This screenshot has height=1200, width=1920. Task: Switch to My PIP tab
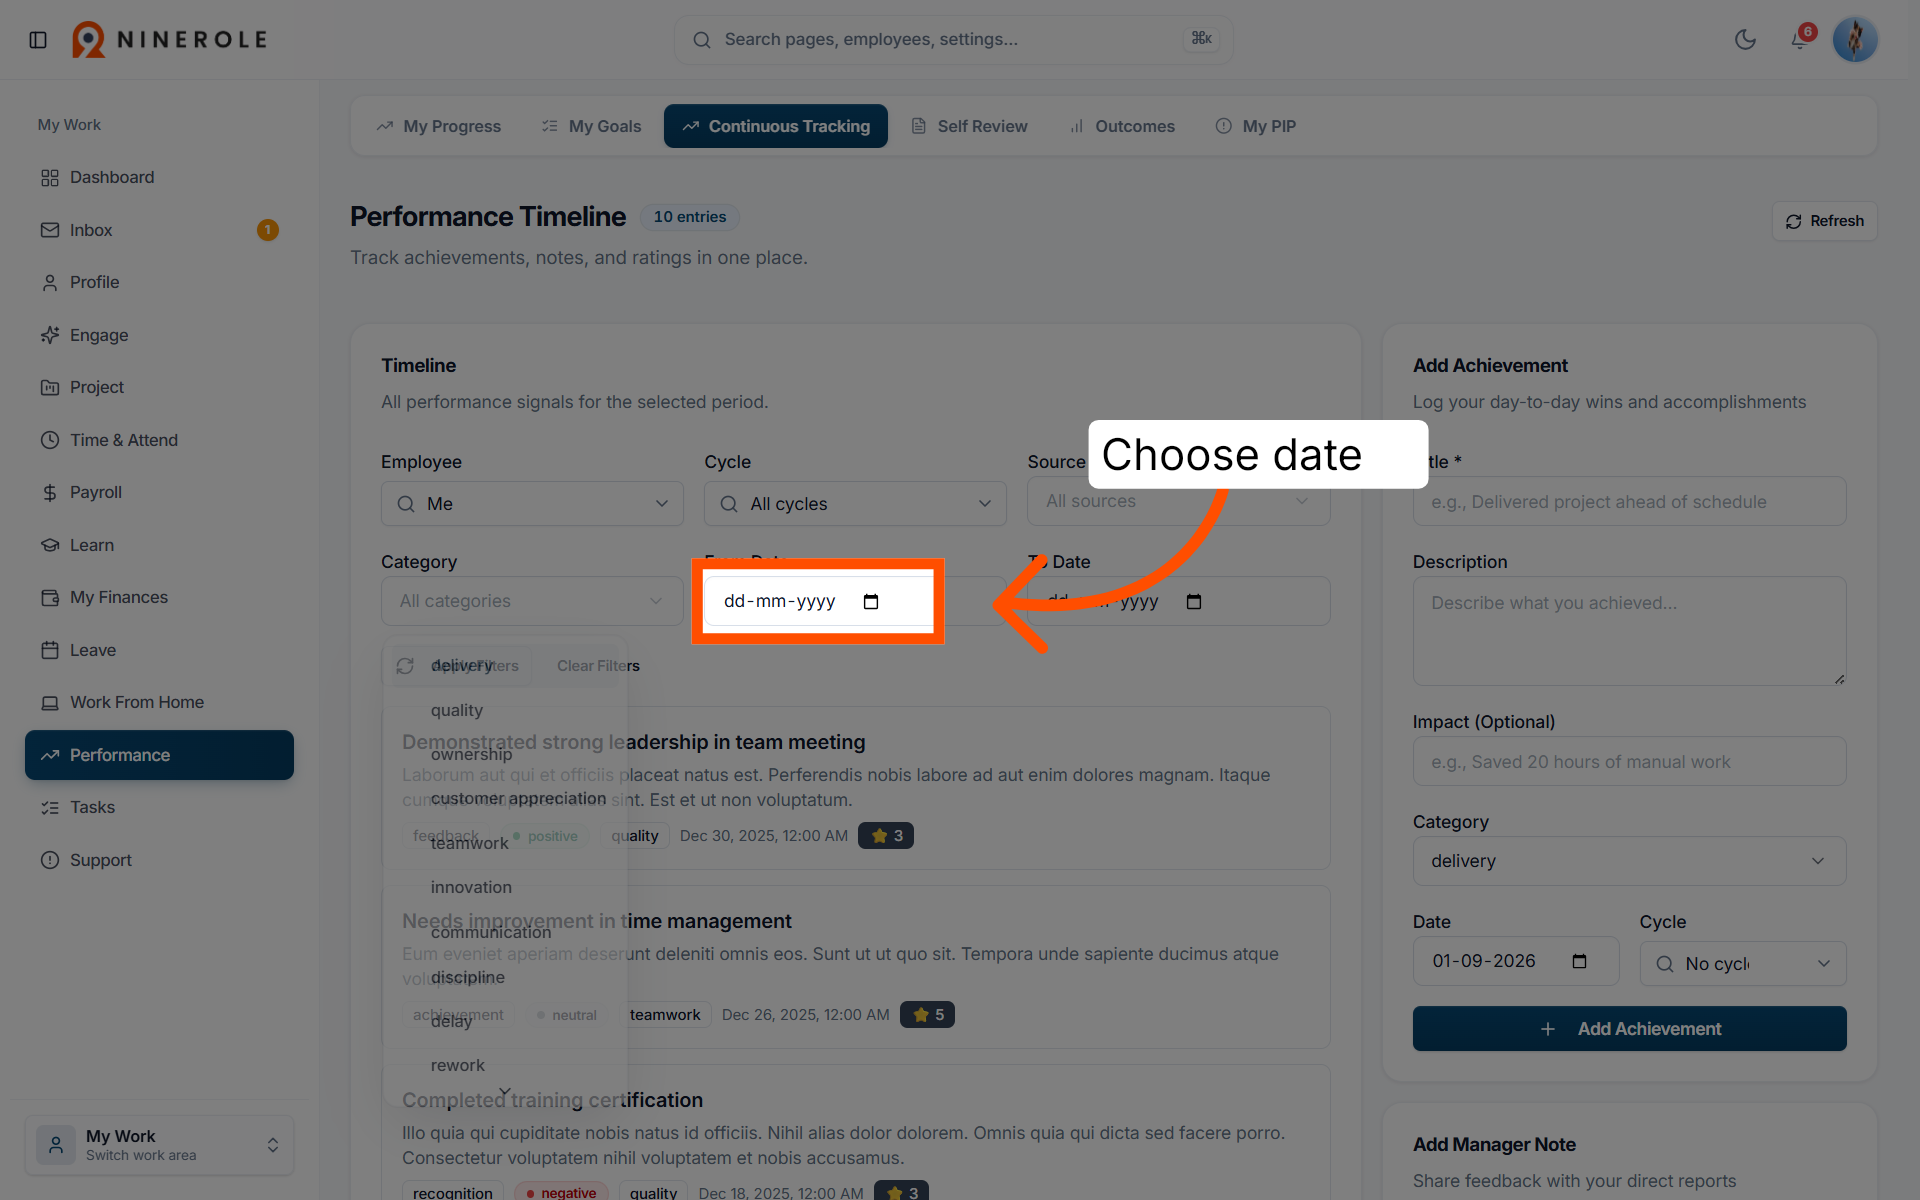(1256, 126)
